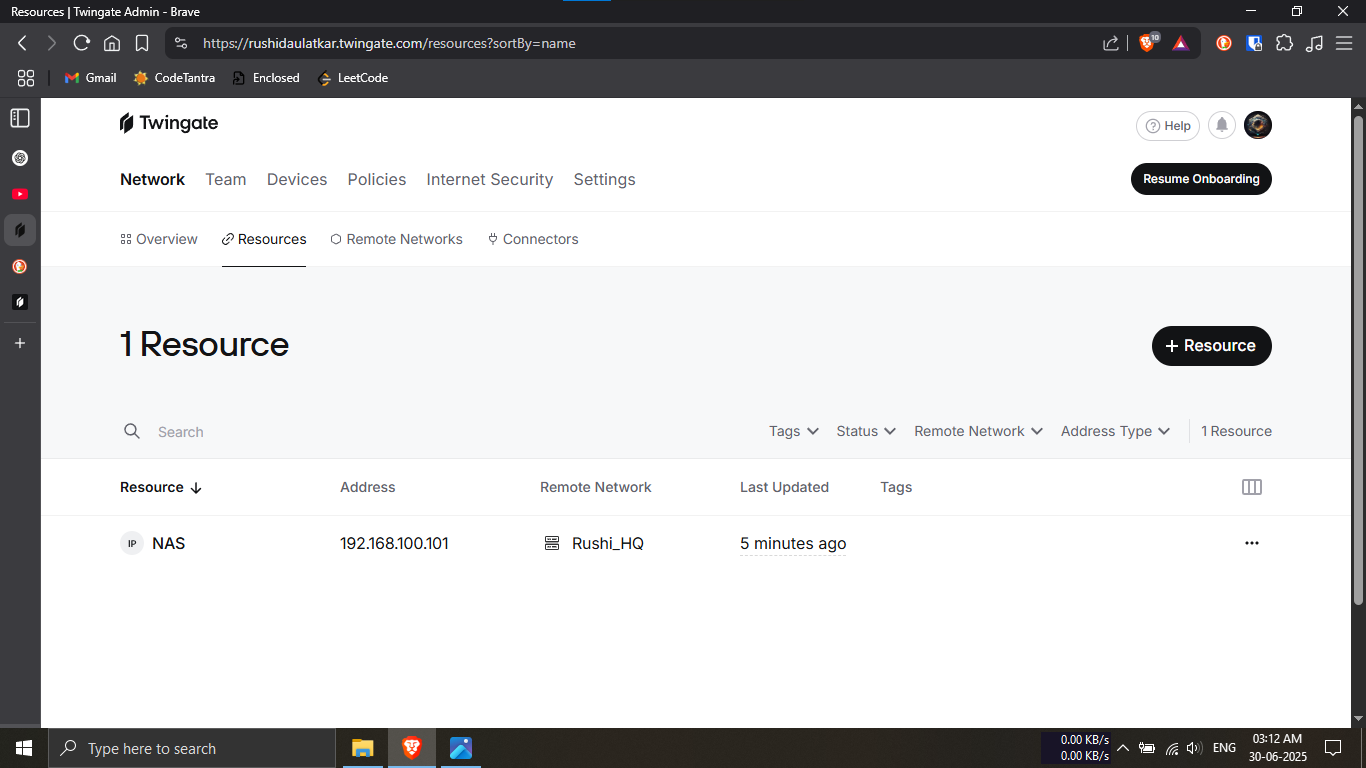Screen dimensions: 1366x768
Task: Follow the Rushi_HQ remote network link
Action: (x=607, y=543)
